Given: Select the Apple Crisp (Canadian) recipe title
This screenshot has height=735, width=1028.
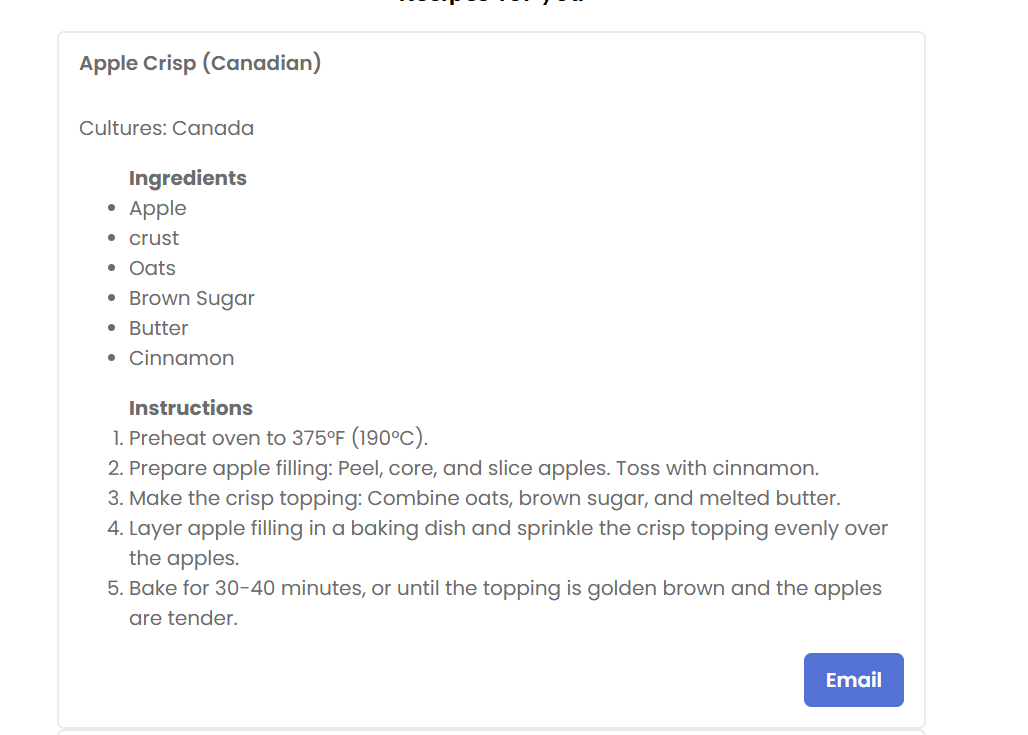Looking at the screenshot, I should click(201, 63).
